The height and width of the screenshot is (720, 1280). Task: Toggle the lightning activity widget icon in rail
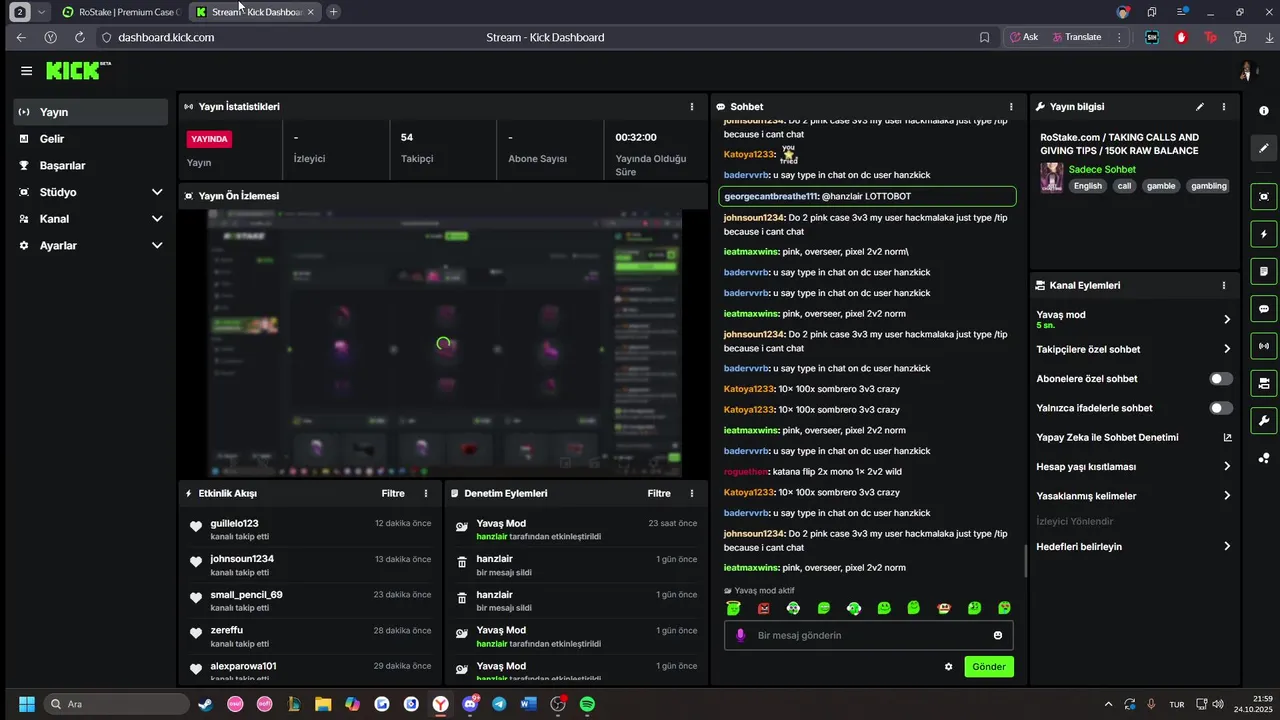pos(1264,234)
